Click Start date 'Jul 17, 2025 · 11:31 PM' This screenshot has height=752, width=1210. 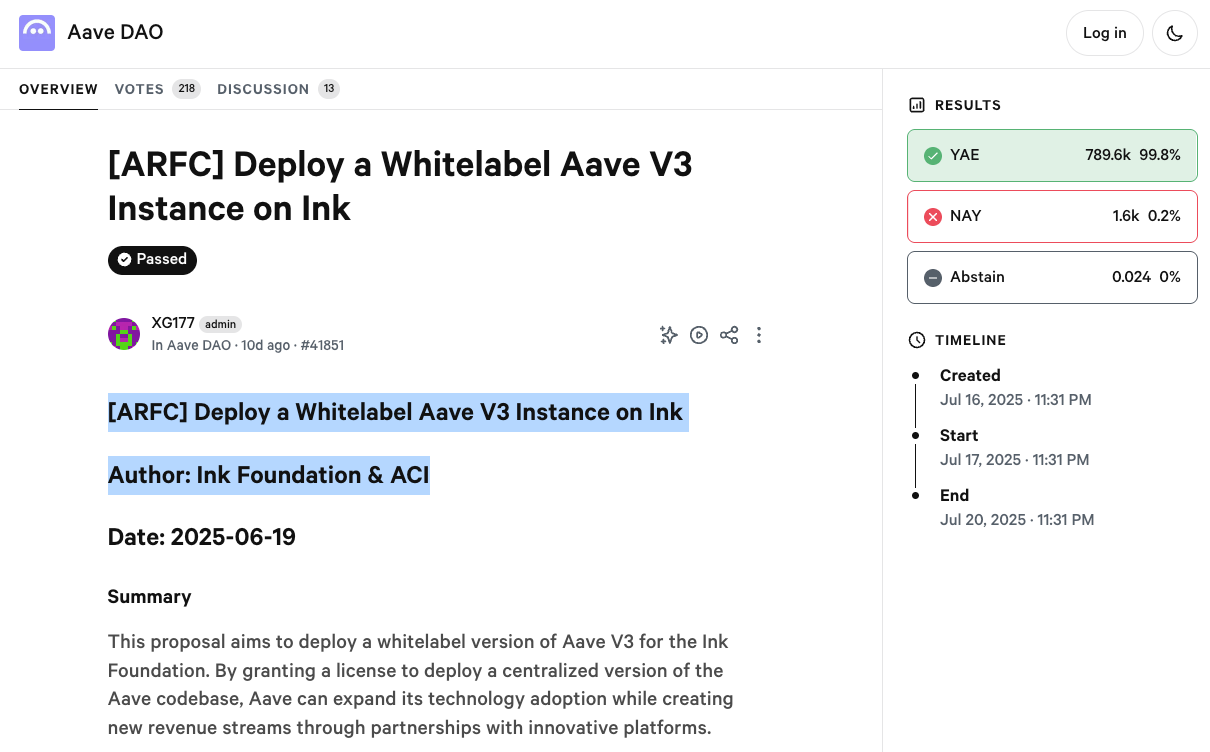(1015, 460)
